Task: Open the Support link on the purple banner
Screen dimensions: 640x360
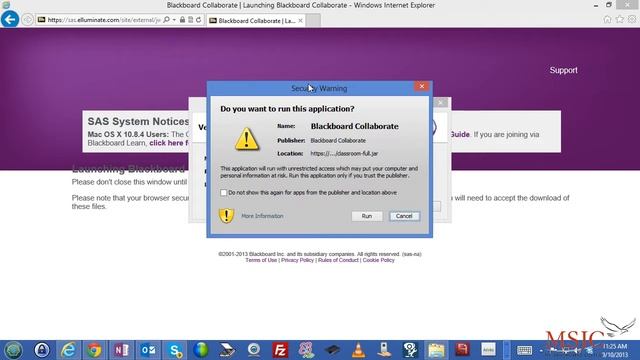Action: click(563, 70)
